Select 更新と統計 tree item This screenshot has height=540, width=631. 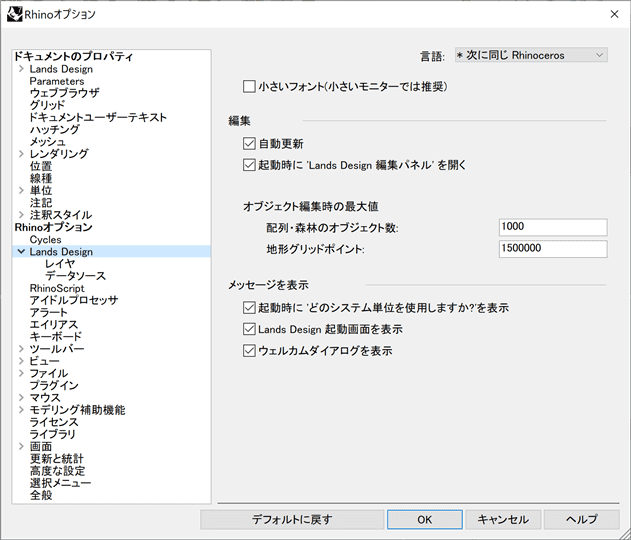click(57, 458)
